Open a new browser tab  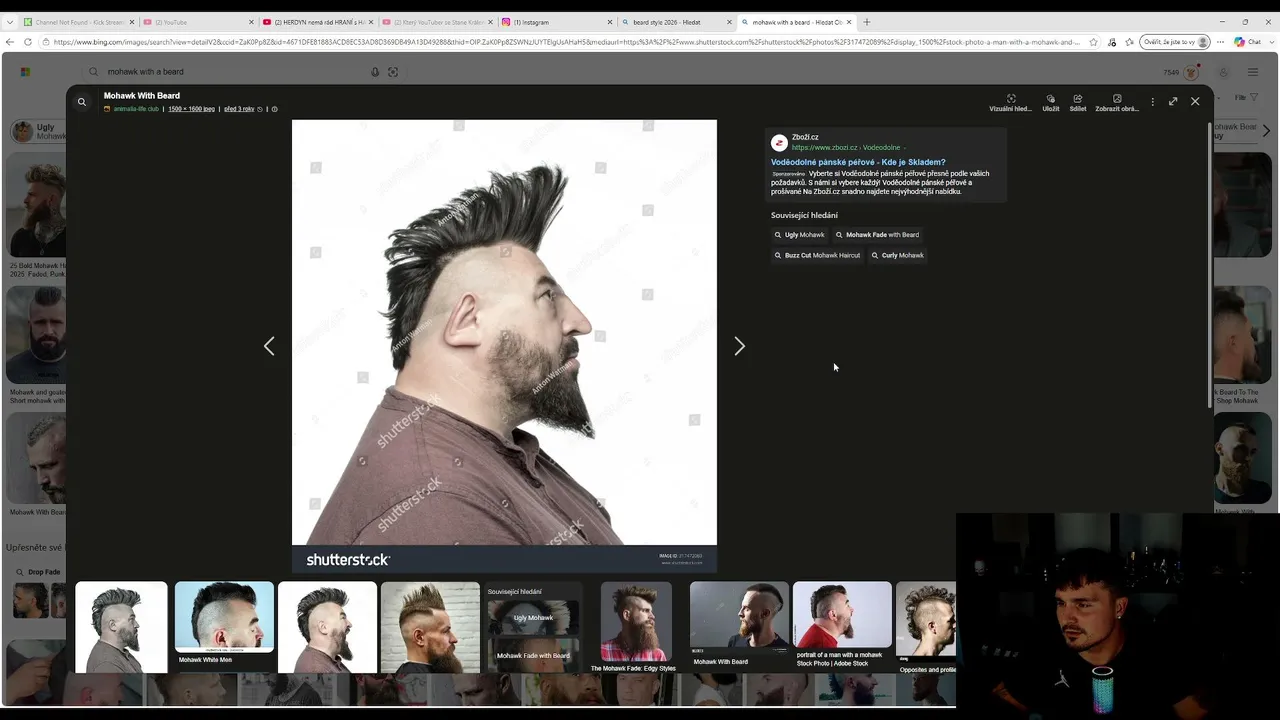[x=867, y=22]
